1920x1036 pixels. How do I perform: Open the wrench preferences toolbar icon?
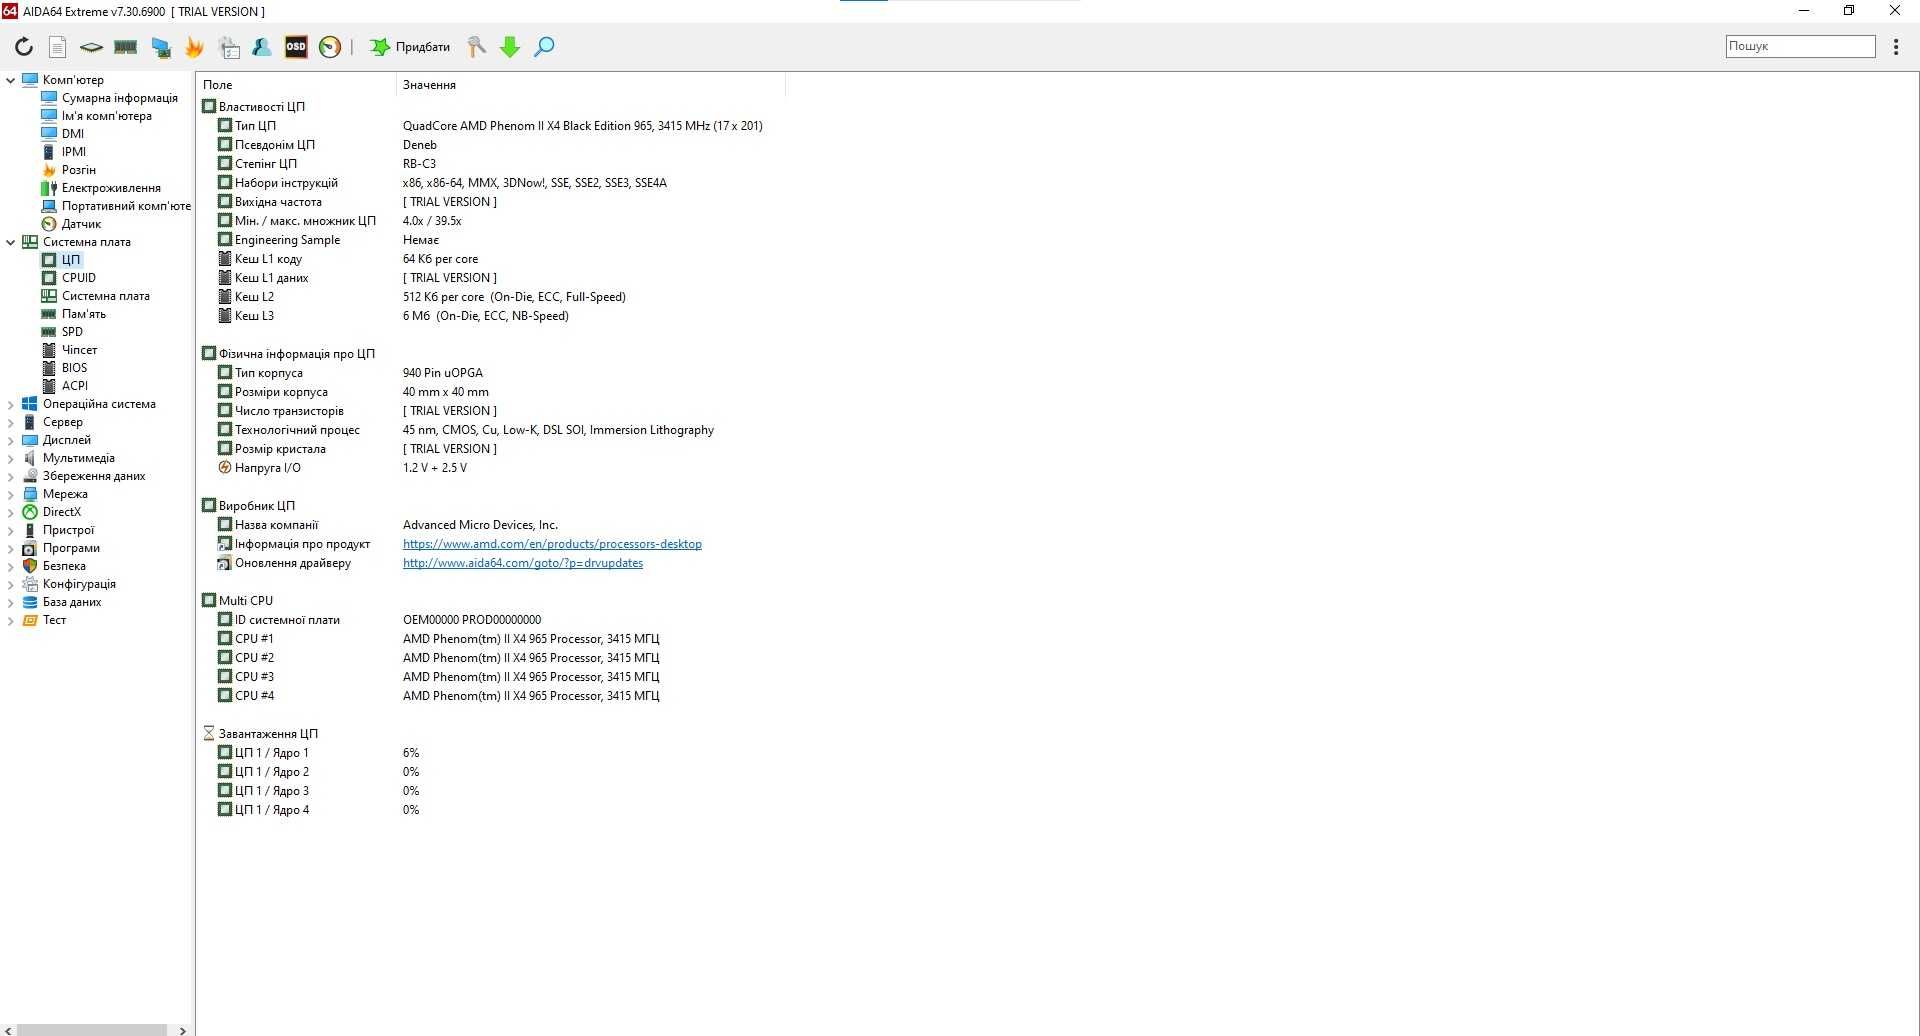[477, 46]
